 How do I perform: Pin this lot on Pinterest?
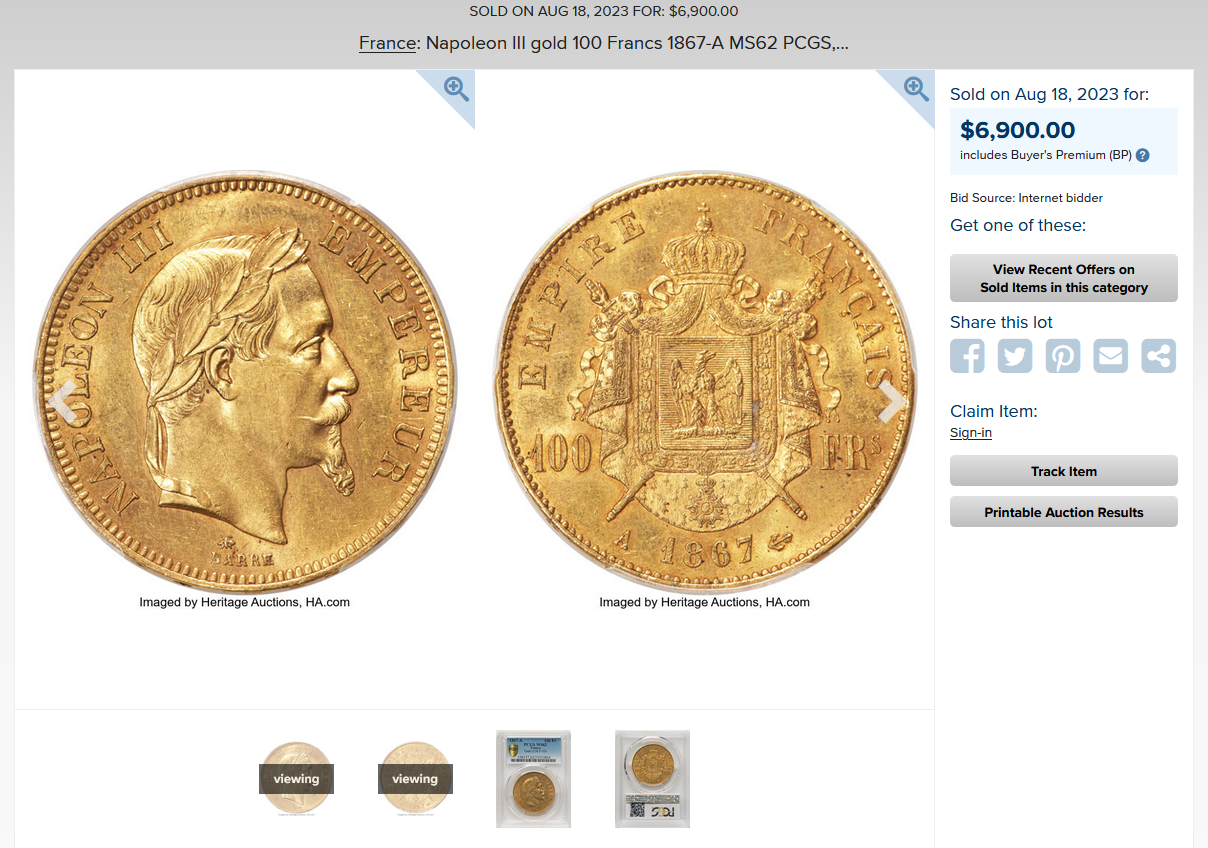[x=1063, y=356]
